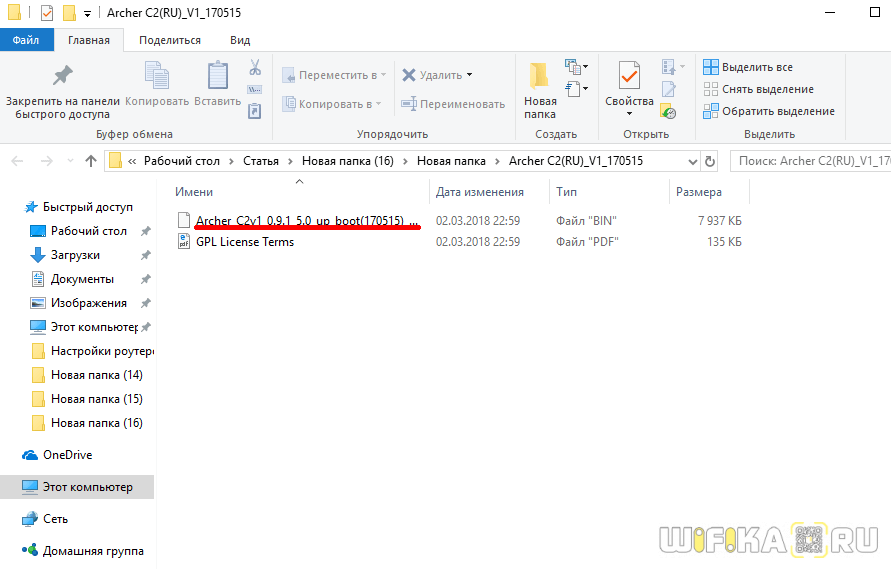Open Свойства properties icon
The image size is (891, 569).
pos(629,75)
